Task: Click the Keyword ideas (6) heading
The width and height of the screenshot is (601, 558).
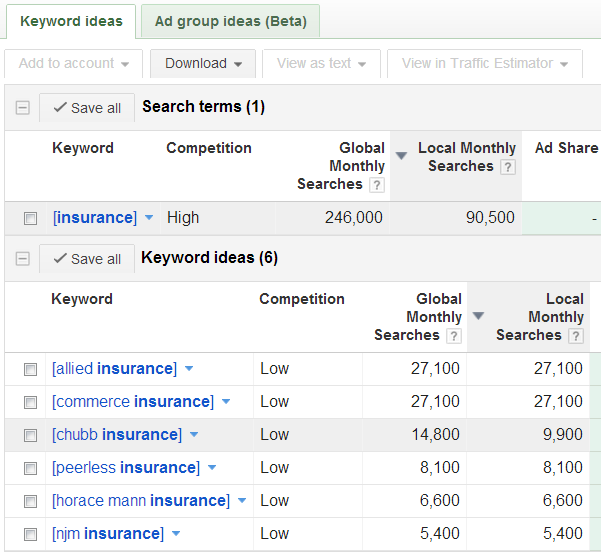Action: point(209,258)
